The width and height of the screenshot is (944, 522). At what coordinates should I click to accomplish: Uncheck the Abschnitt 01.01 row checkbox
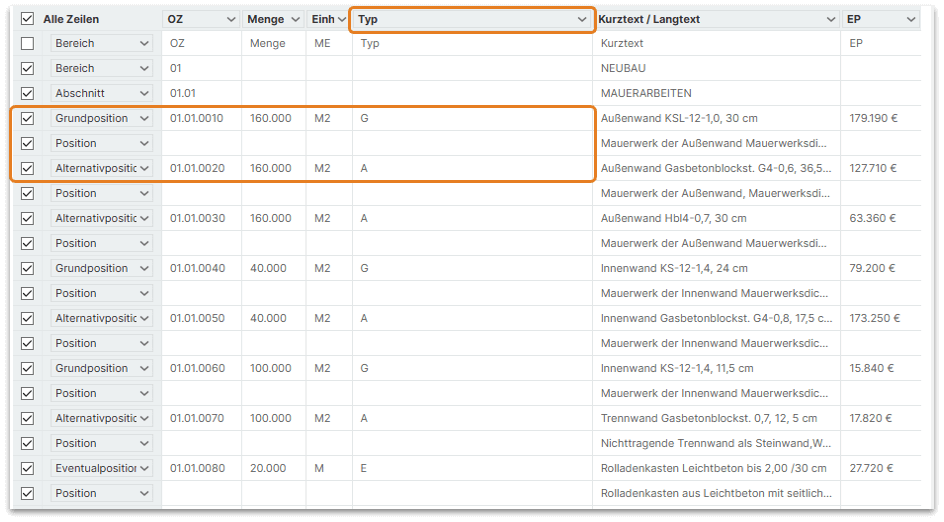pos(27,94)
